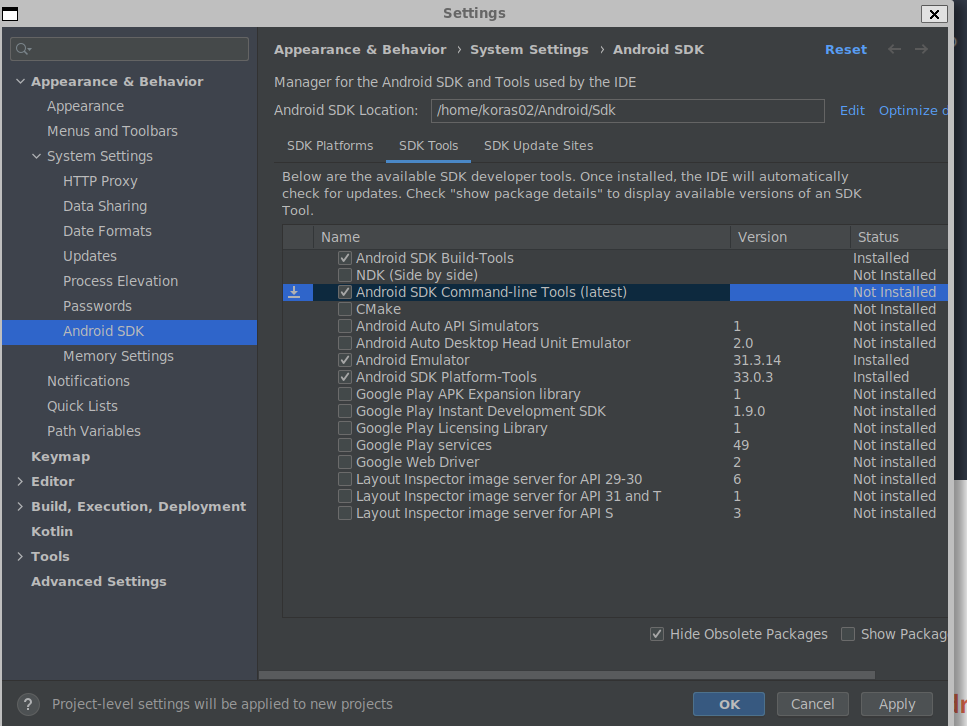Open Memory Settings page
The height and width of the screenshot is (726, 967).
pyautogui.click(x=118, y=356)
